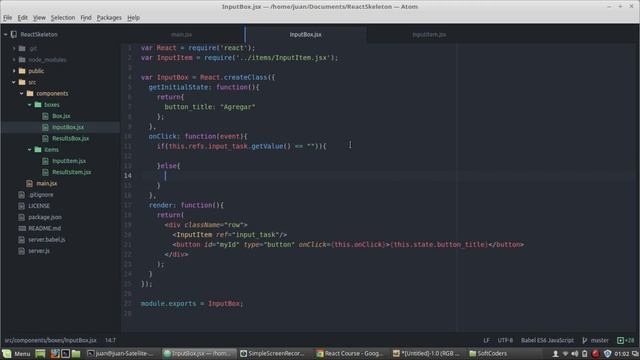Screen dimensions: 640x360
Task: Open Box.jsx in the tree view
Action: (x=61, y=116)
